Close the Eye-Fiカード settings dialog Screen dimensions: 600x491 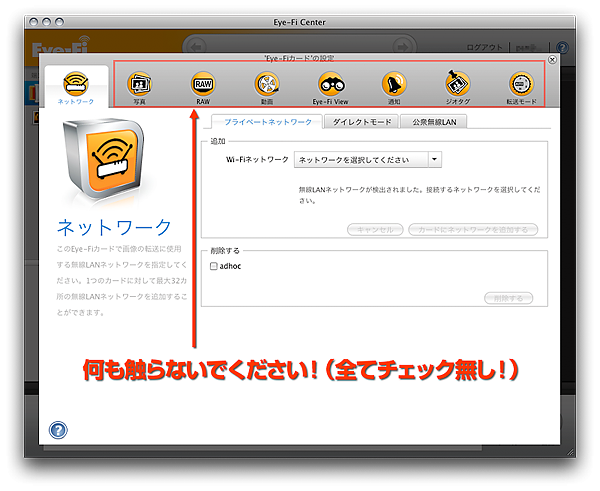552,60
